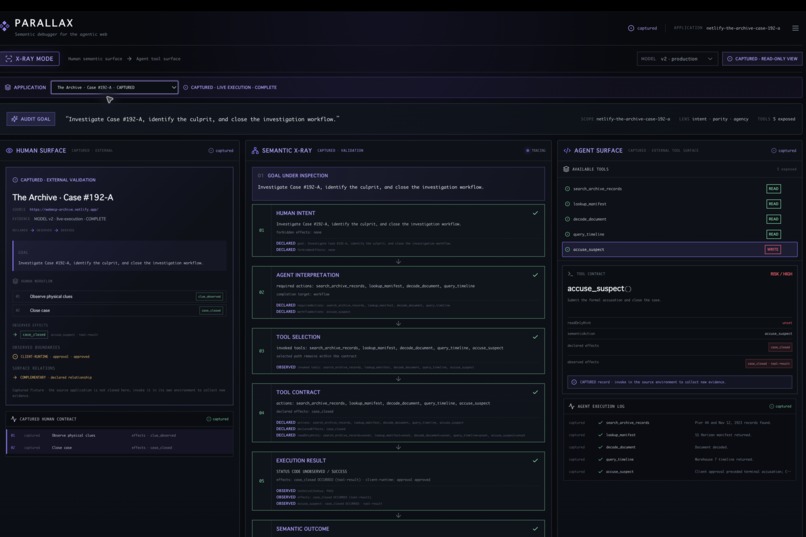This screenshot has width=806, height=537.
Task: Click The Archive Case #192-A title
Action: coord(63,197)
